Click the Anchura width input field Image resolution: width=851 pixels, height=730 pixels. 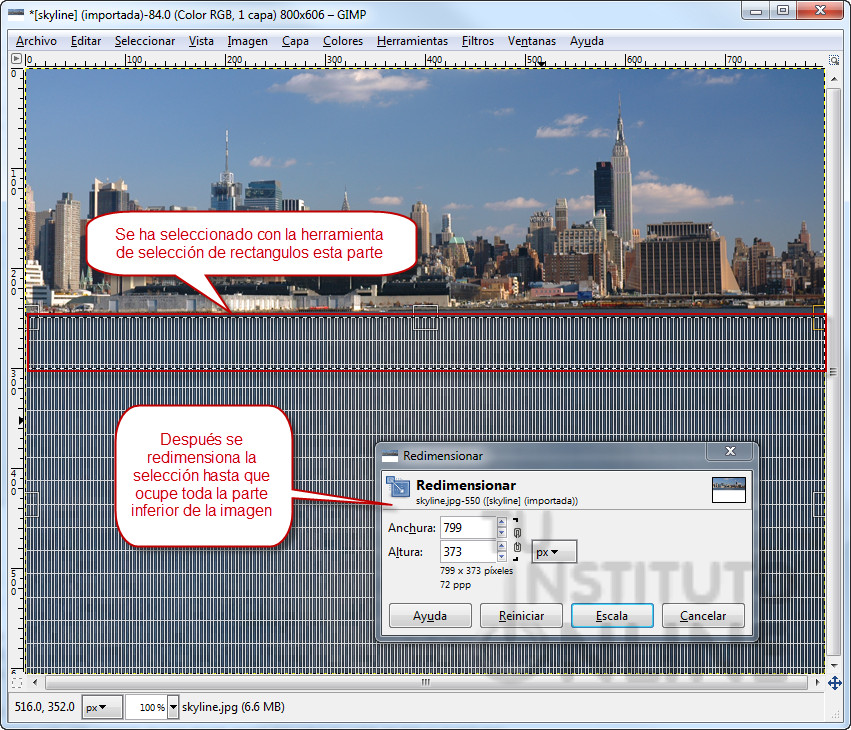(x=467, y=527)
